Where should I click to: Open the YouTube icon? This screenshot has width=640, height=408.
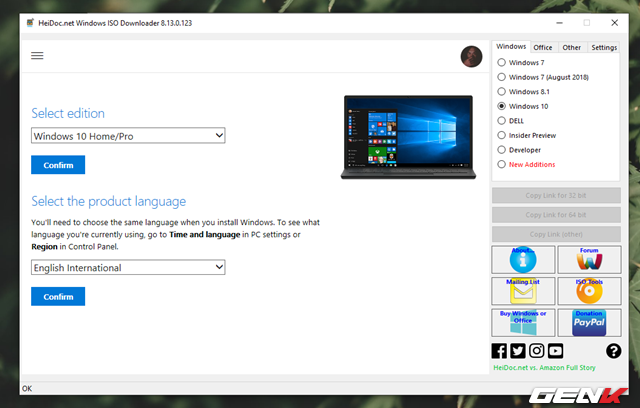556,351
